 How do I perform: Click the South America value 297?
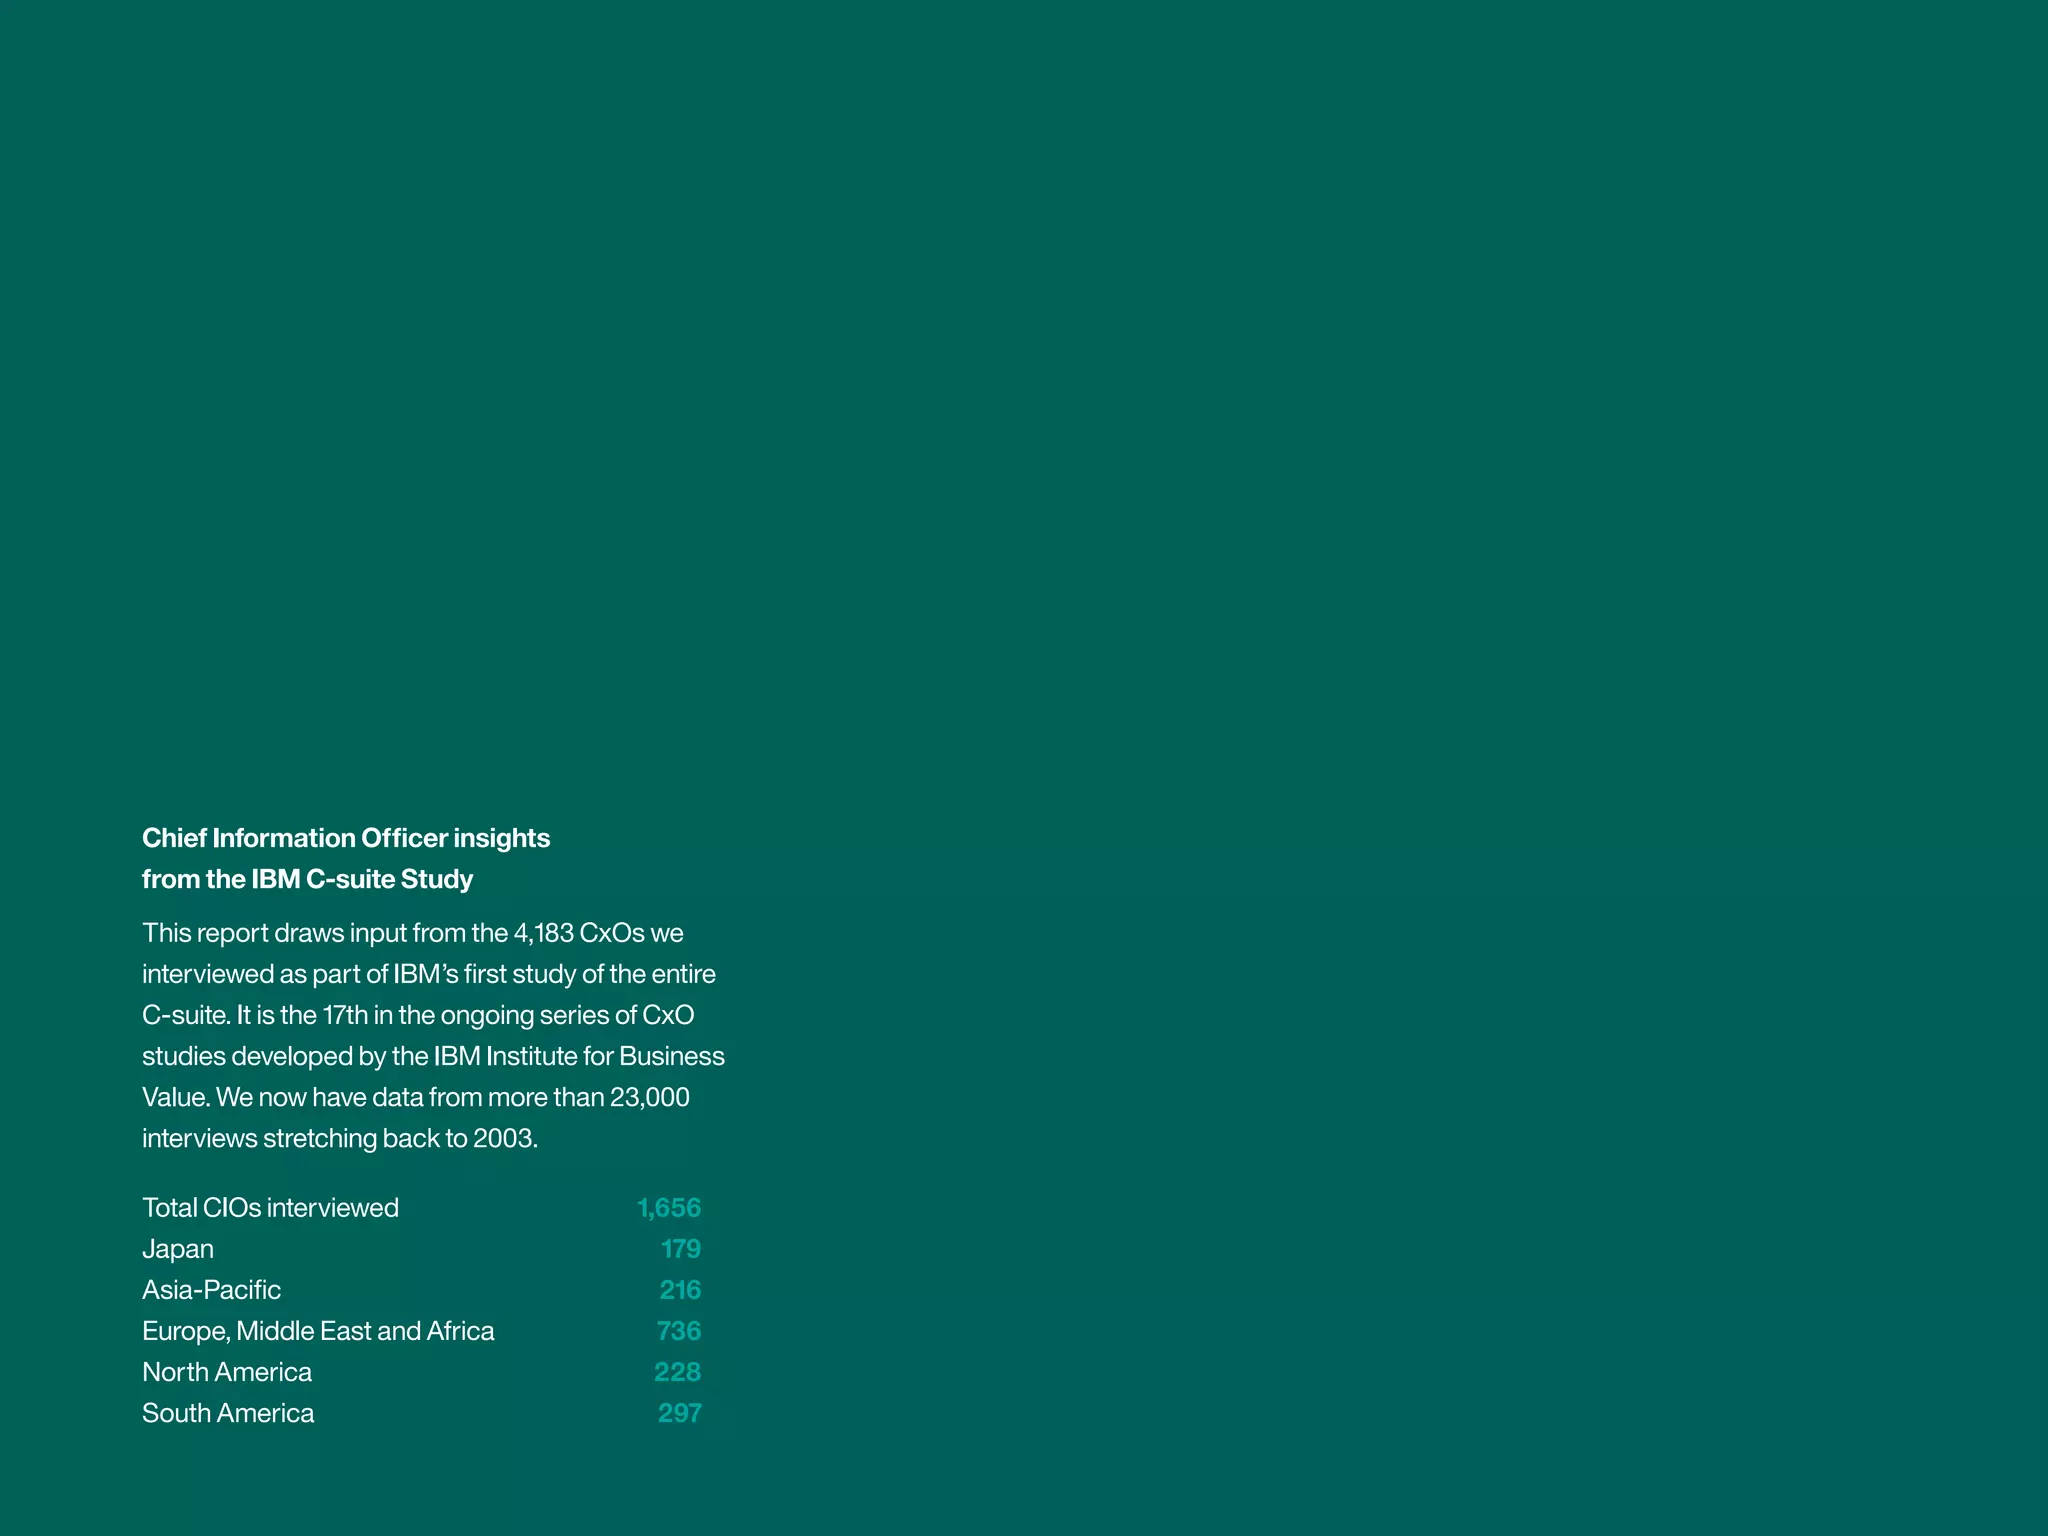point(679,1413)
